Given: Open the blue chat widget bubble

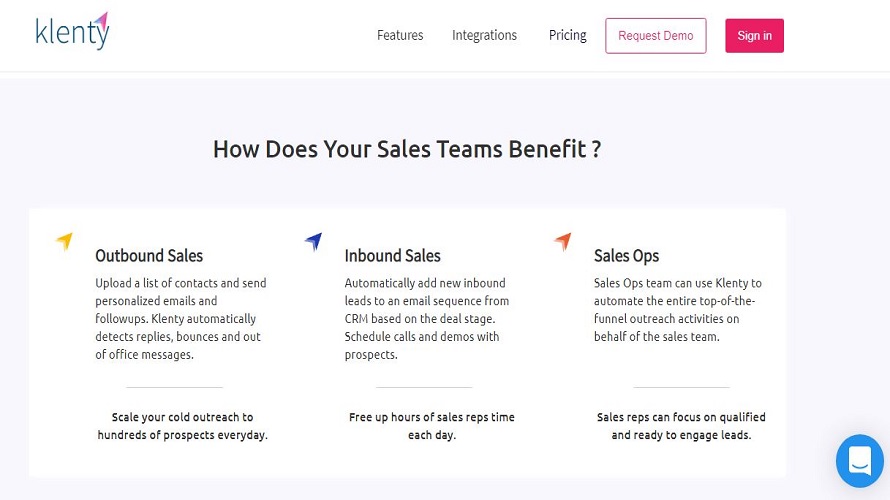Looking at the screenshot, I should pyautogui.click(x=859, y=461).
